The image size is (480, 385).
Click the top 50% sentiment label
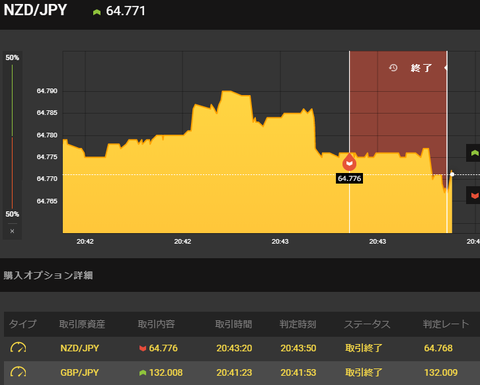12,58
